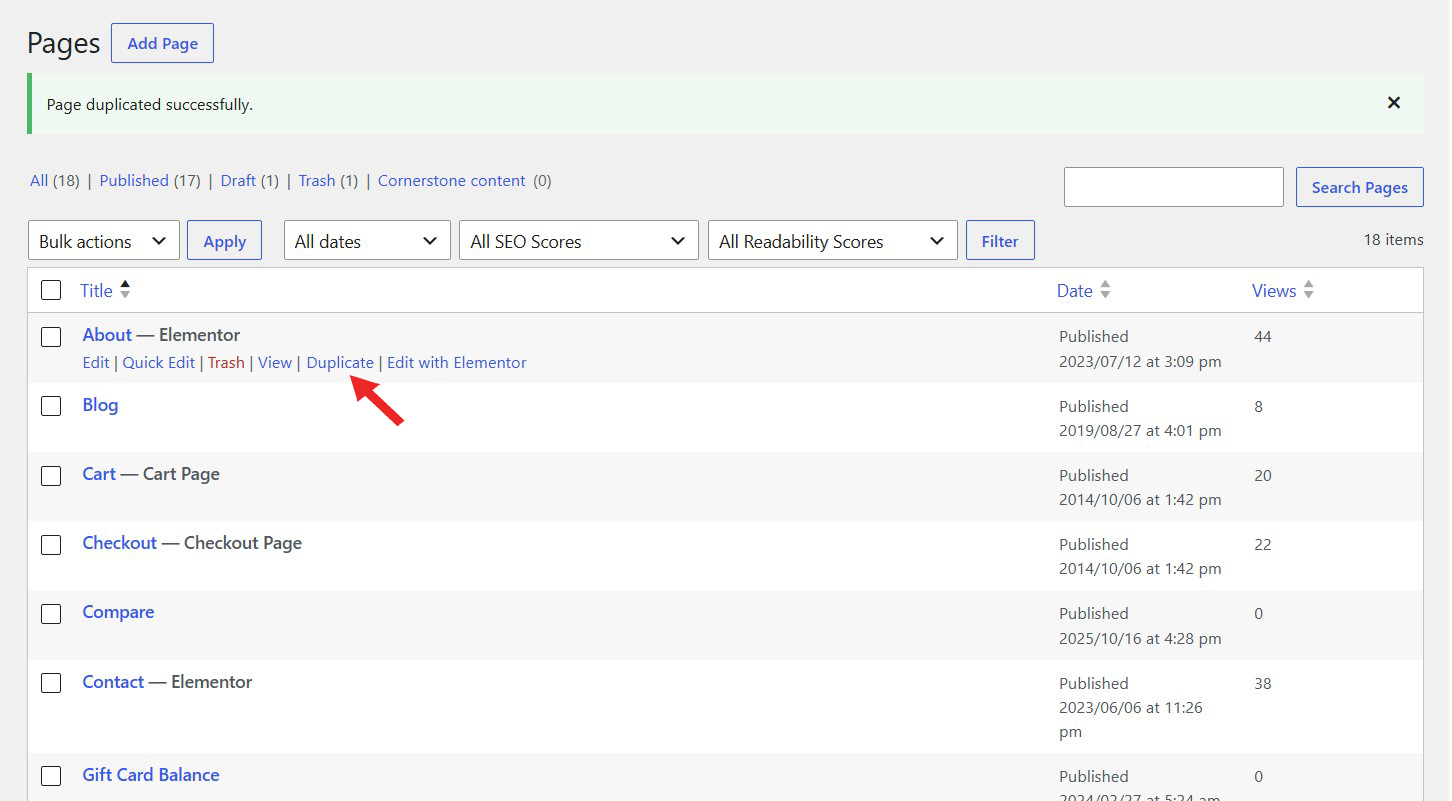The width and height of the screenshot is (1452, 801).
Task: Dismiss the 'Page duplicated successfully' notice
Action: coord(1393,103)
